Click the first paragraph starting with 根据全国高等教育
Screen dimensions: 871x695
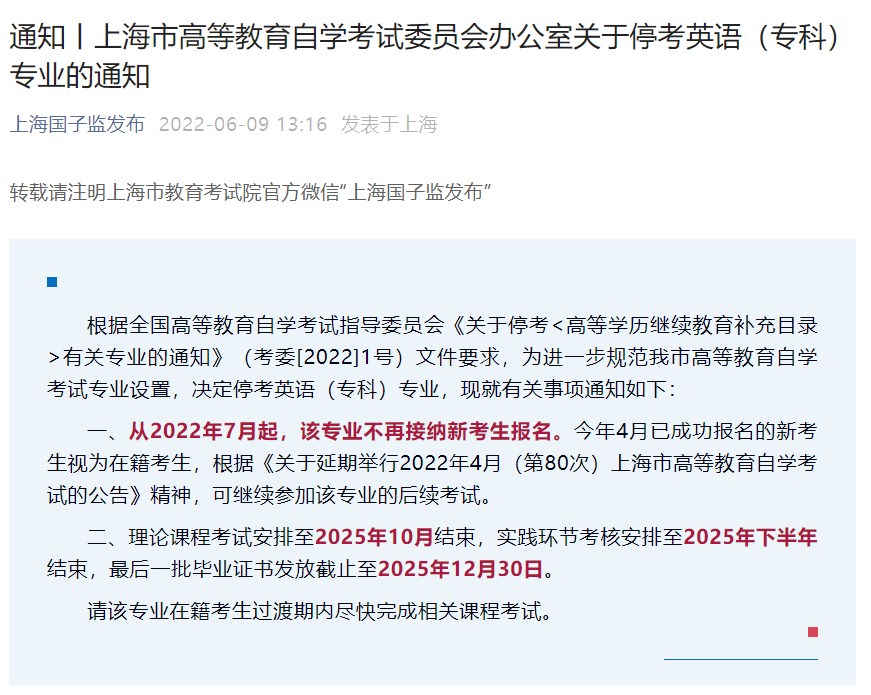[432, 357]
